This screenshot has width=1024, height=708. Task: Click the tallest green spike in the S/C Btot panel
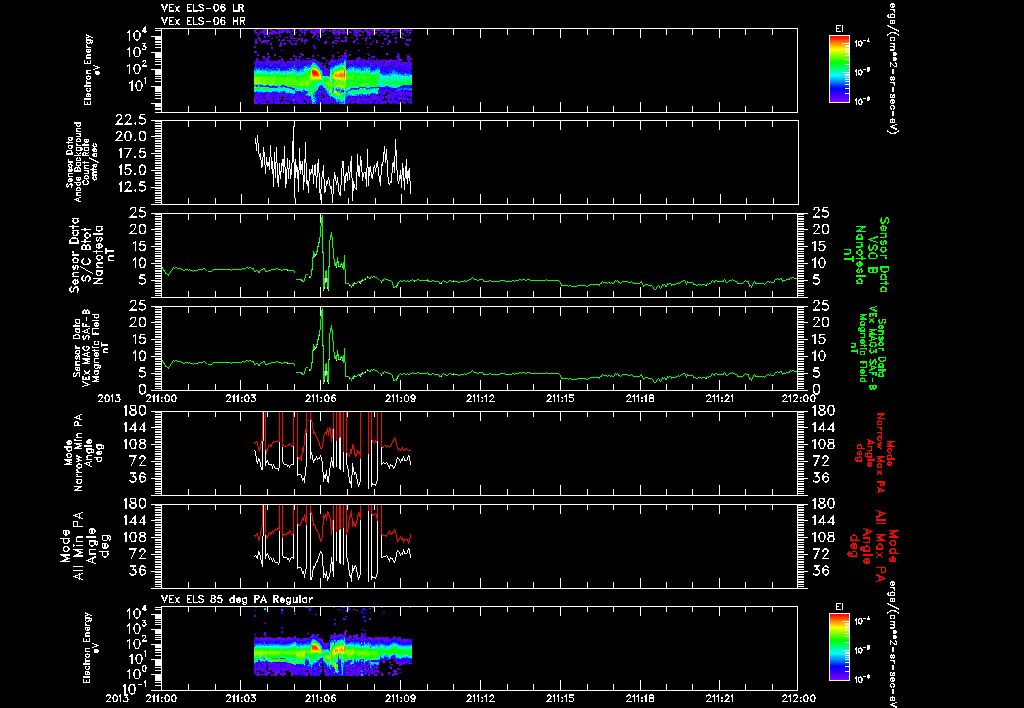321,225
